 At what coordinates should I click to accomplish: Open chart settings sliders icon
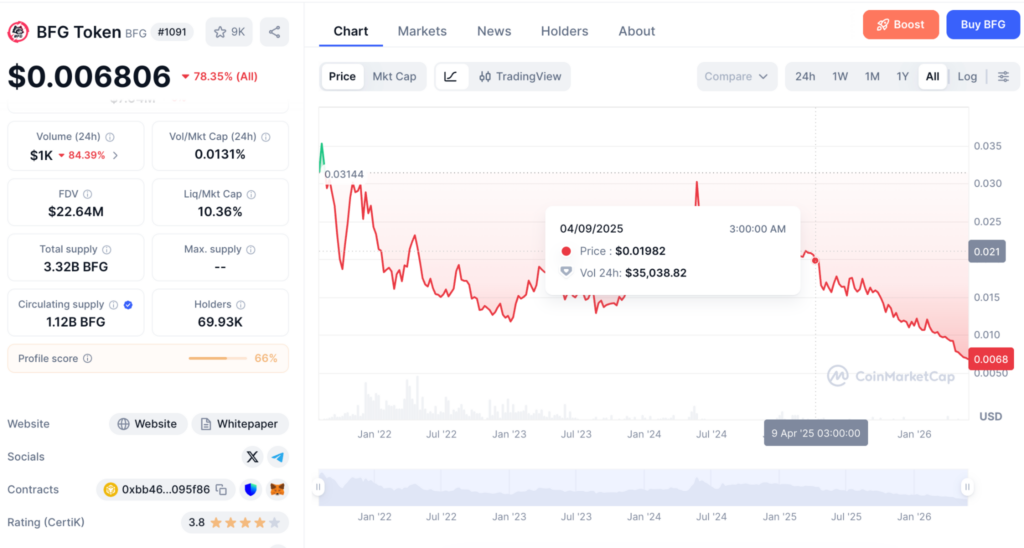(x=1004, y=76)
